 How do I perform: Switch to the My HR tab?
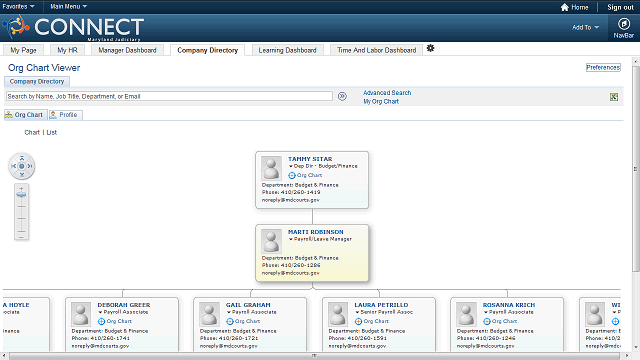click(x=67, y=50)
